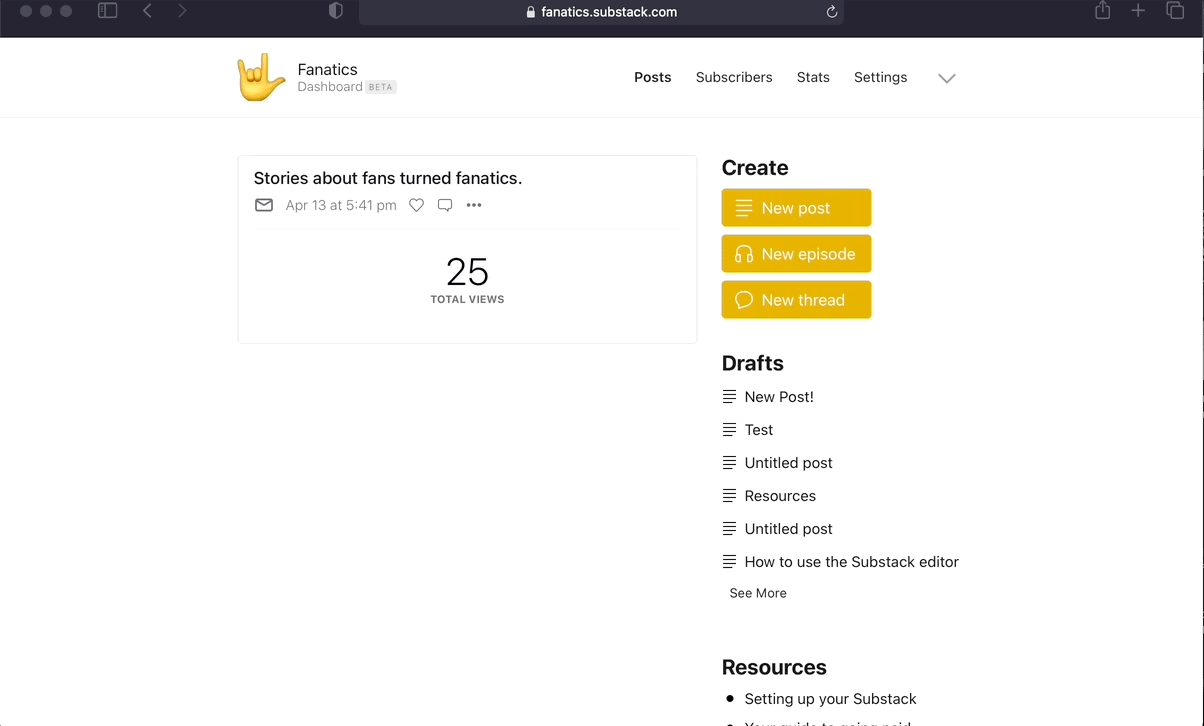The image size is (1204, 726).
Task: Open post Stories about fans turned fanatics
Action: pos(388,178)
